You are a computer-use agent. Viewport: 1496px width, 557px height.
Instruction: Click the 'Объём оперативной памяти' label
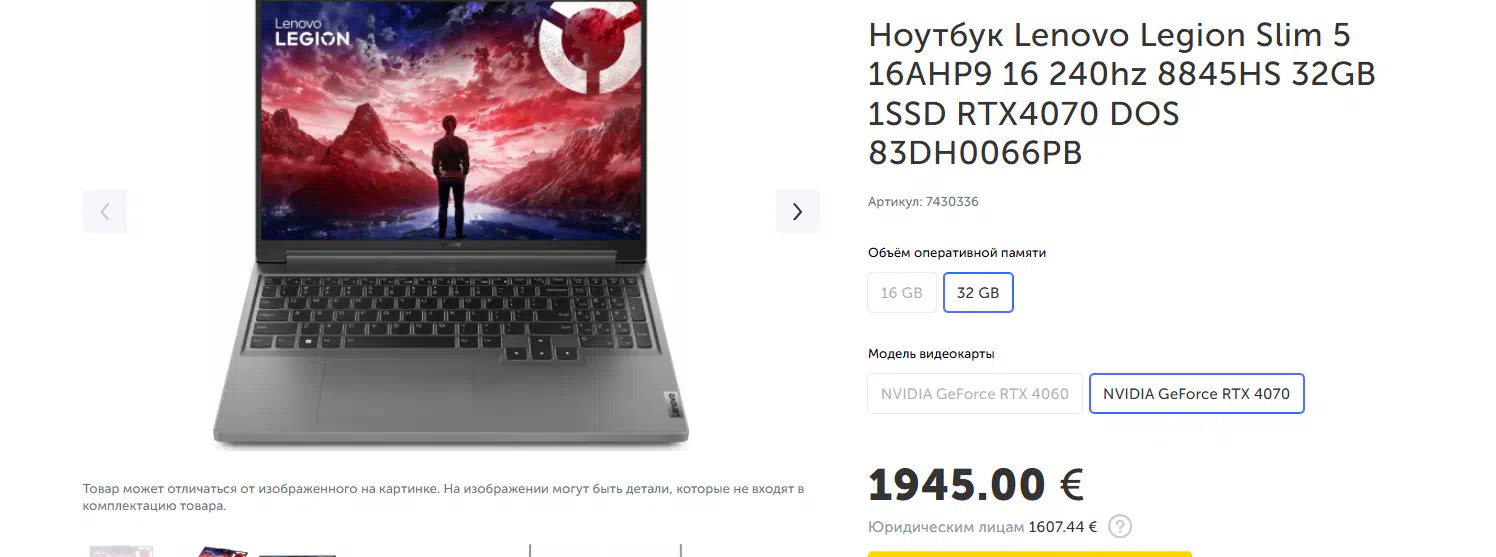click(x=957, y=253)
